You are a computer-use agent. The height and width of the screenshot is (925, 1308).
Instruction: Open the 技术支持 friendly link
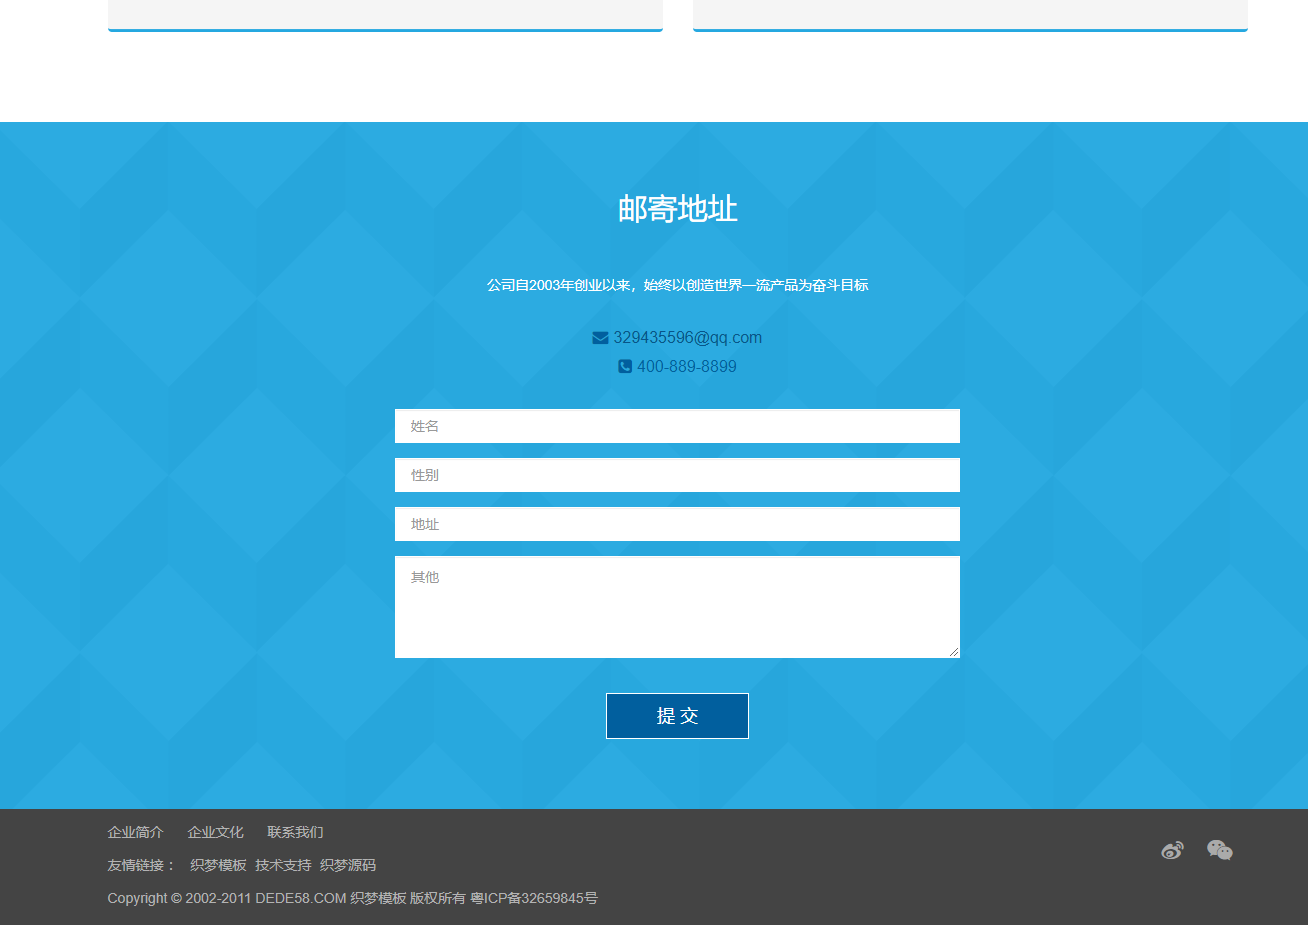283,865
